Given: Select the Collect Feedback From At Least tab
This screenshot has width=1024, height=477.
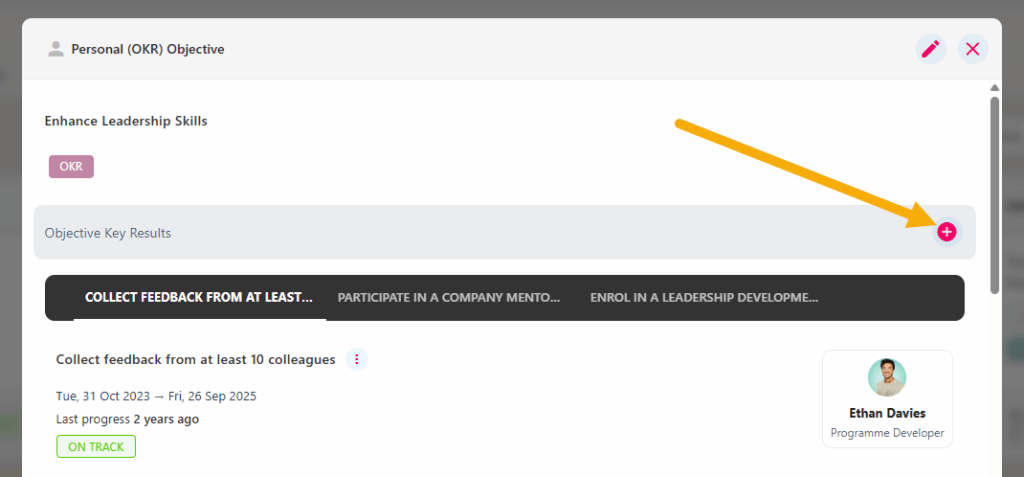Looking at the screenshot, I should 199,297.
